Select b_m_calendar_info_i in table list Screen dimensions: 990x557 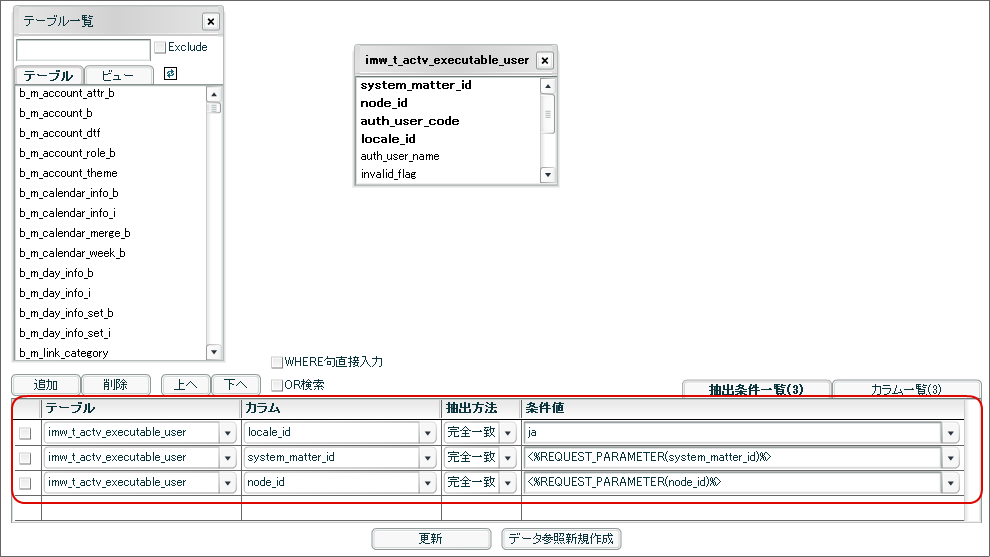(x=68, y=213)
